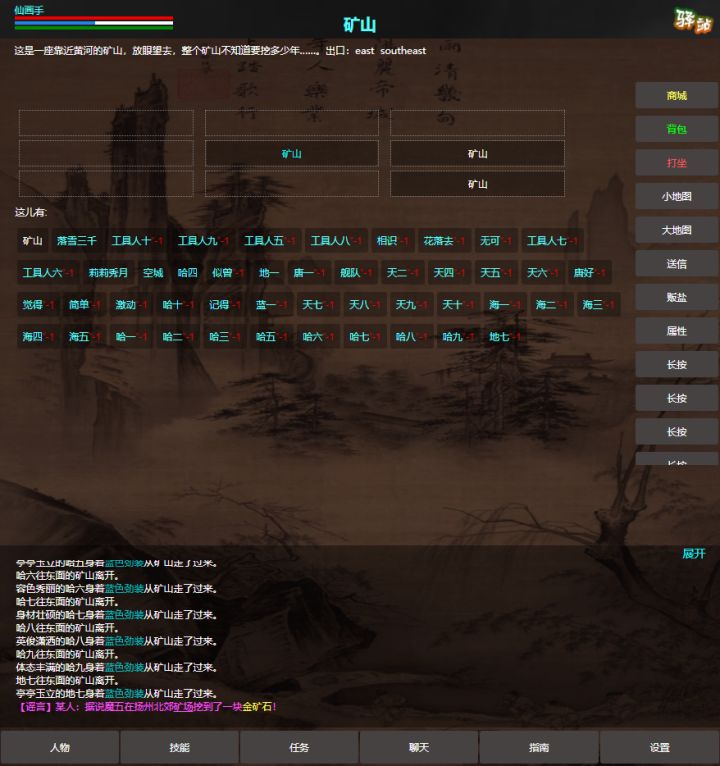This screenshot has height=766, width=720.
Task: Select 激动 in the room list
Action: 131,305
